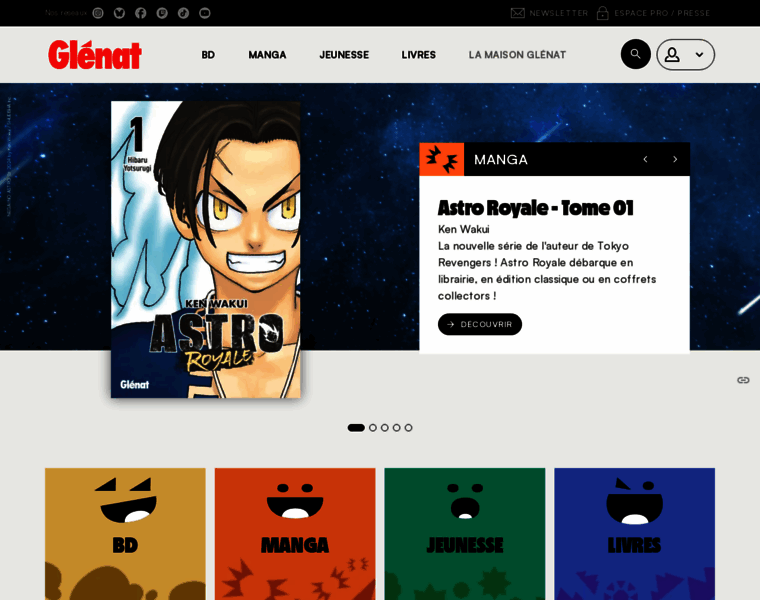Open the YouTube social icon
Image resolution: width=760 pixels, height=600 pixels.
205,13
